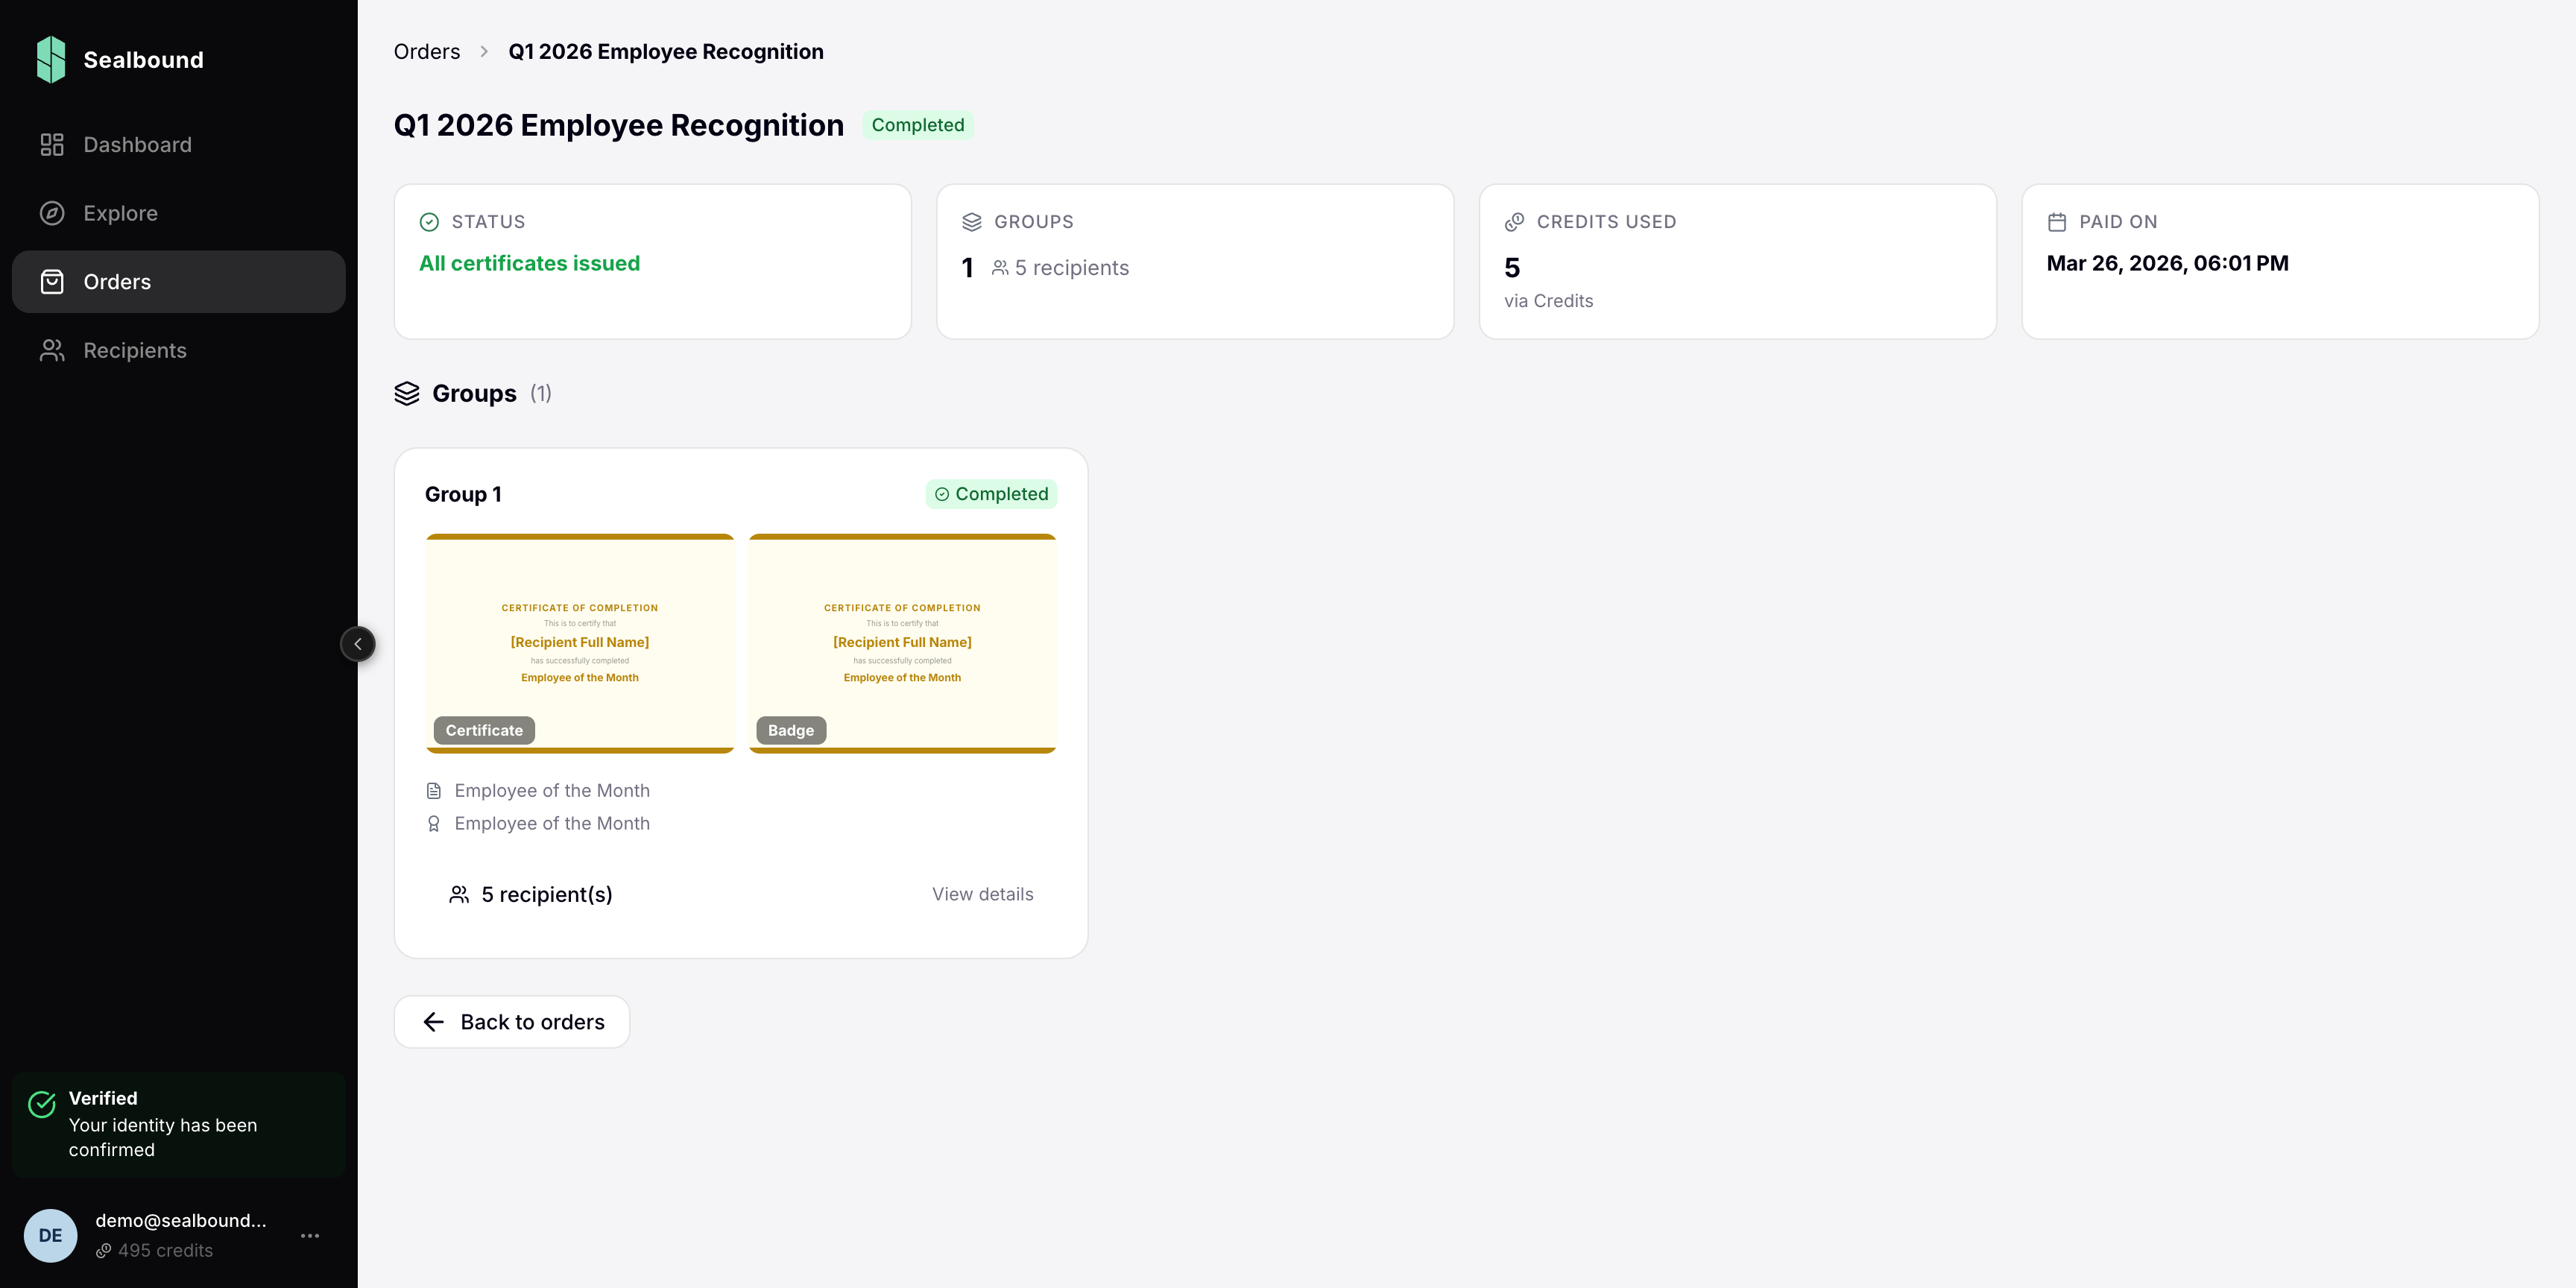Click the Orders breadcrumb link
Screen dimensions: 2576x1288
point(427,52)
